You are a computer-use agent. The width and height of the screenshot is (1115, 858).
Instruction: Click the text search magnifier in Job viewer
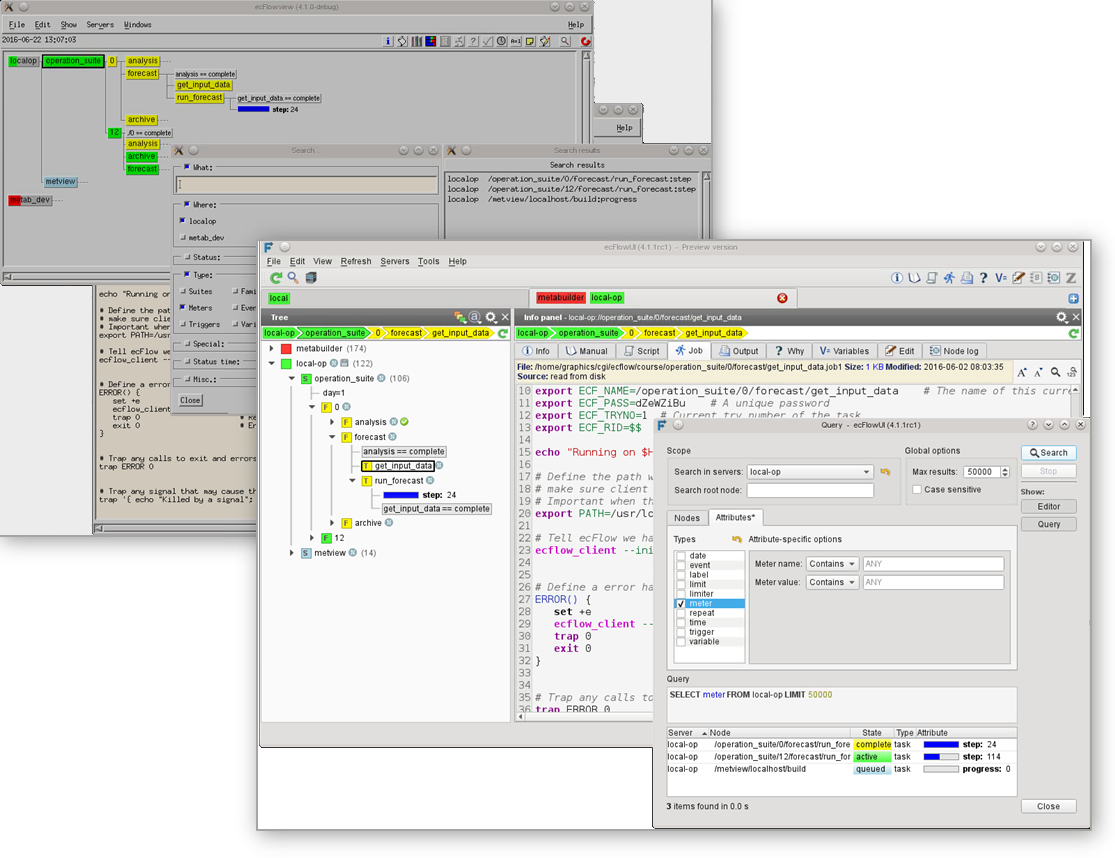1055,372
